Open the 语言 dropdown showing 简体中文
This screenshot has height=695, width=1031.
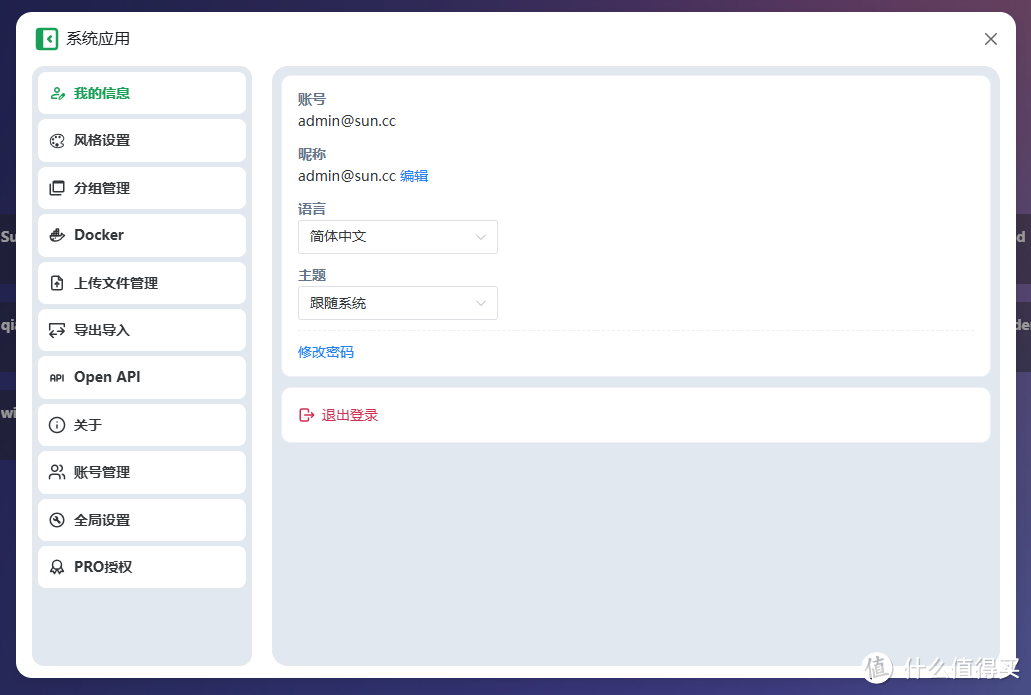pos(398,237)
